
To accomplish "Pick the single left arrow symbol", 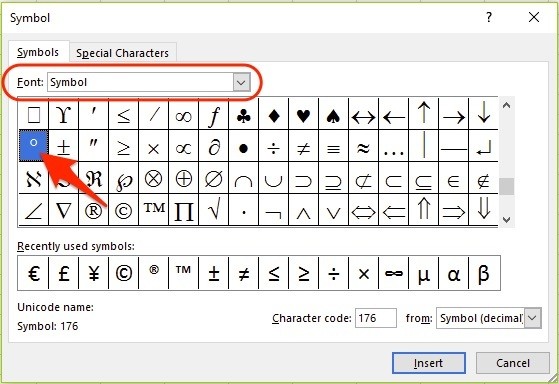I will 393,113.
